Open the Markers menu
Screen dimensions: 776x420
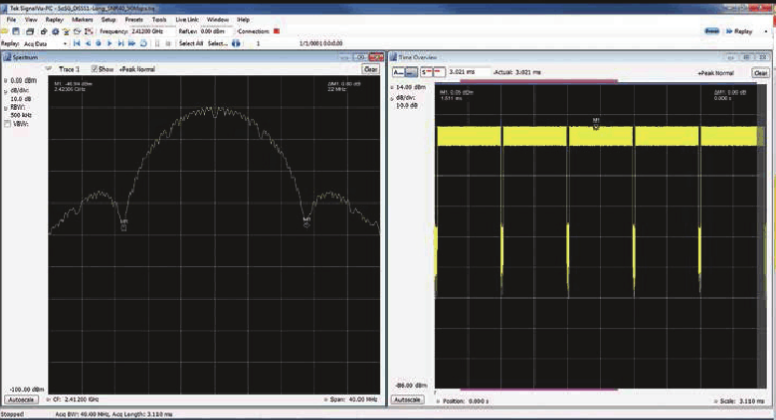82,20
